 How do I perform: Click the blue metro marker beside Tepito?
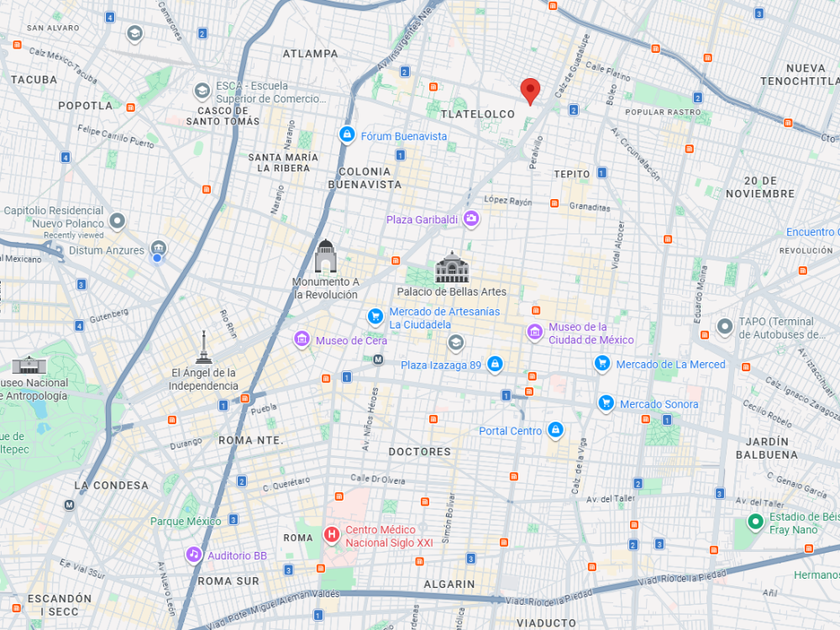point(602,172)
